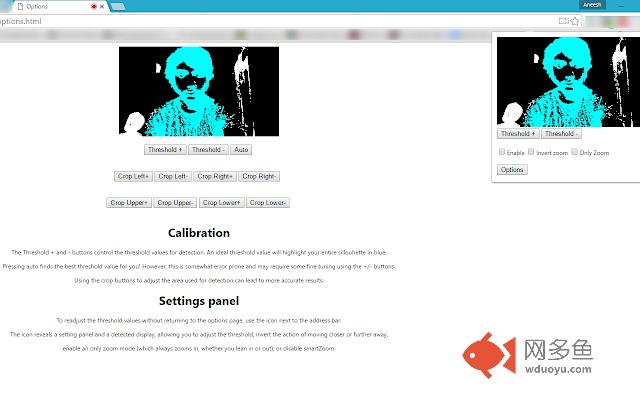Click Threshold + in the extension popup
The image size is (640, 400).
(518, 134)
